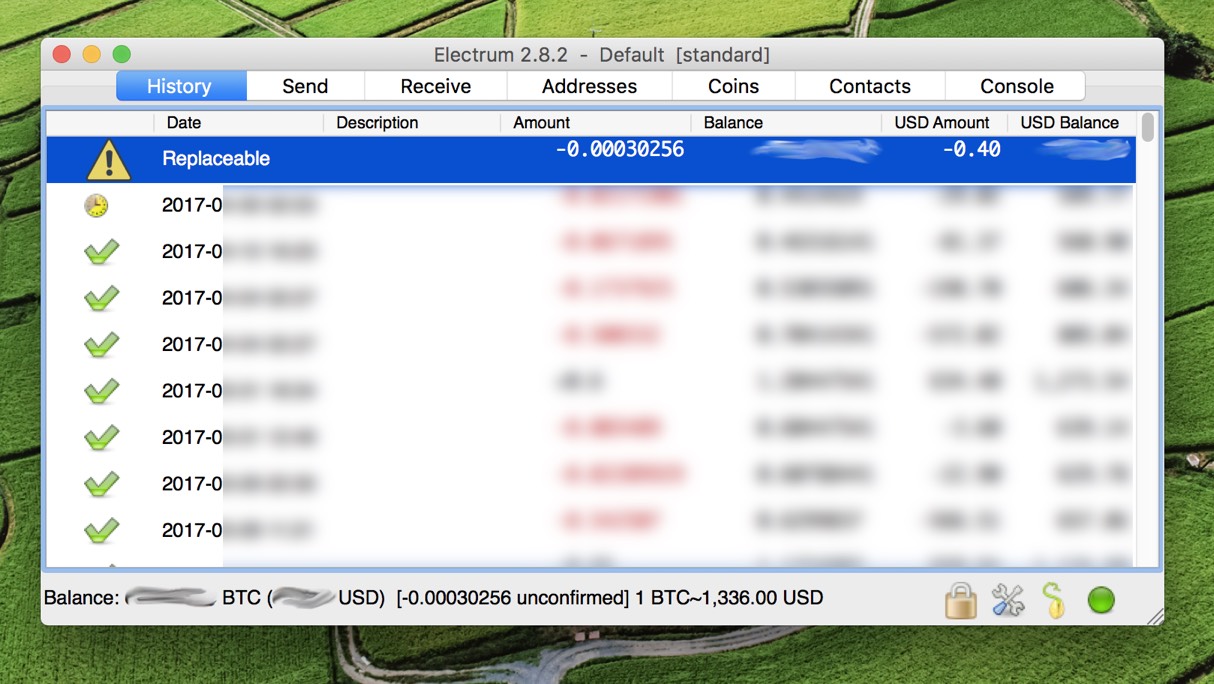Open the Send tab

pyautogui.click(x=305, y=86)
